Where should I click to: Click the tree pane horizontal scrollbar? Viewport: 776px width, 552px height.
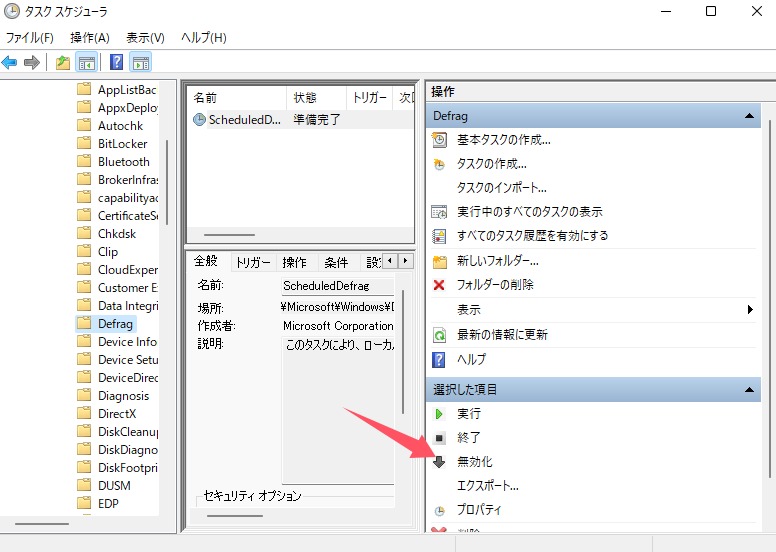point(42,524)
